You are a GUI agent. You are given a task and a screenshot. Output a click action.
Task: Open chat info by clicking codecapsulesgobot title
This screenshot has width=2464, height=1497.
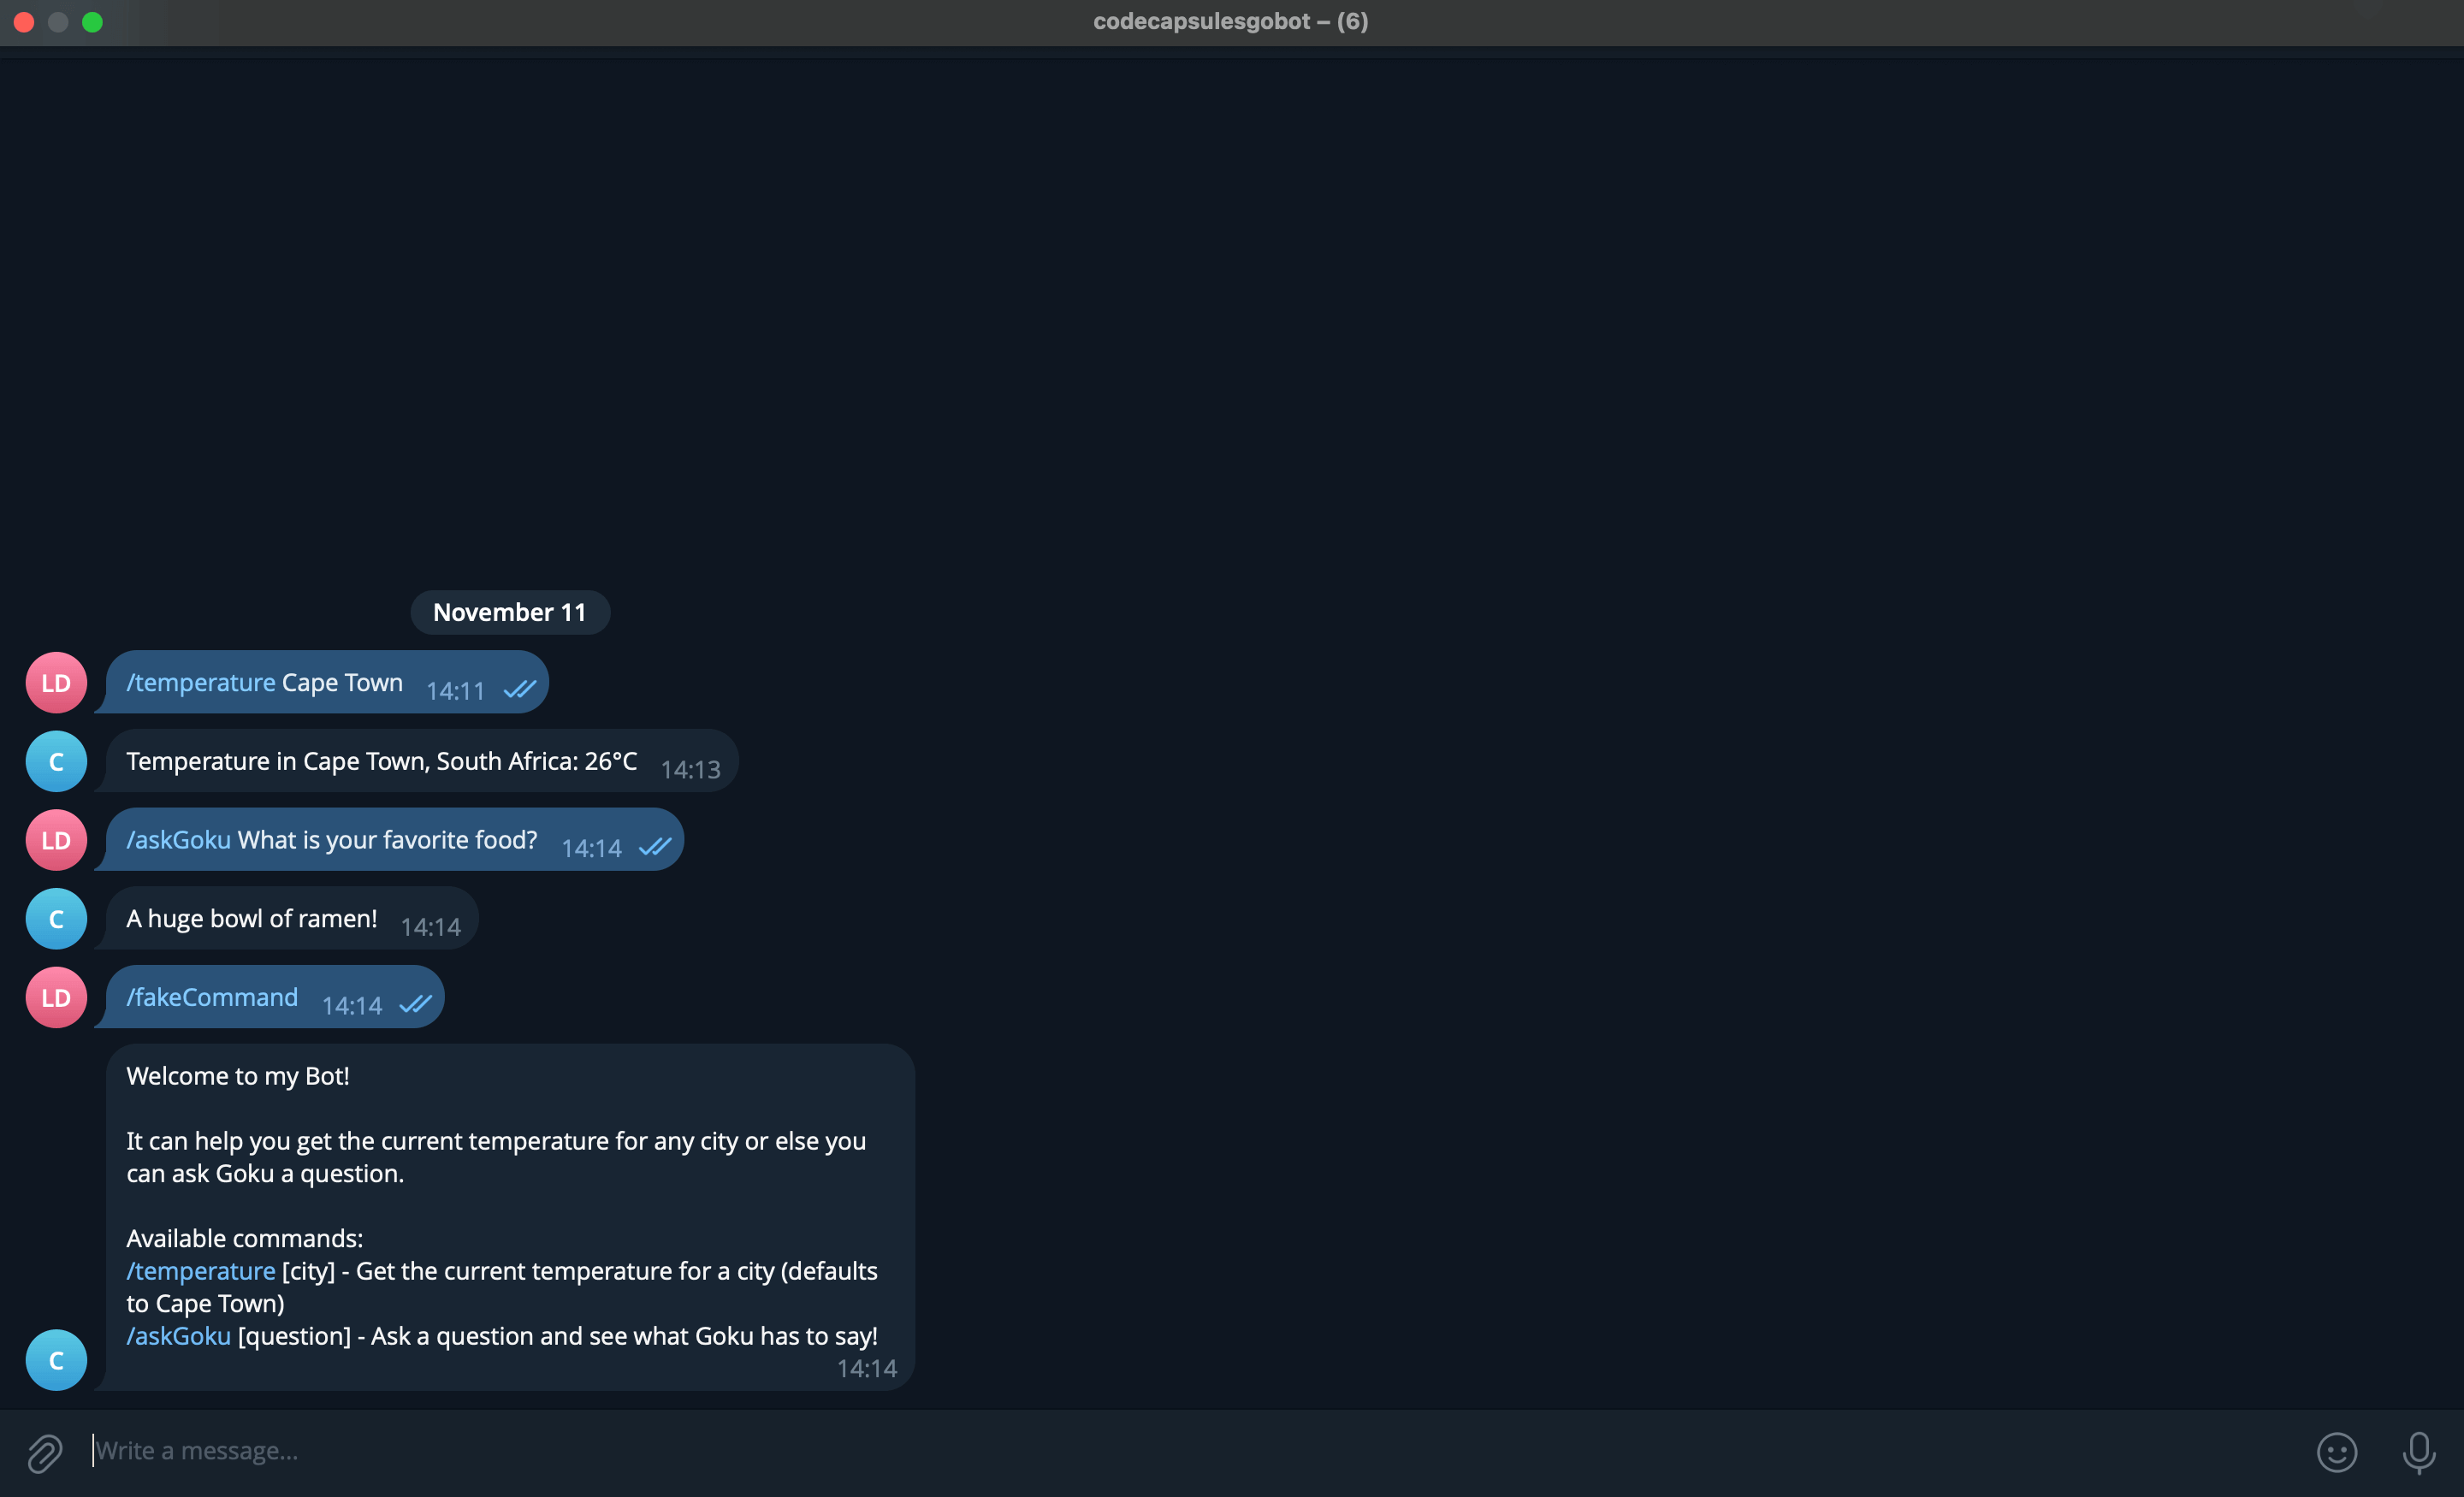tap(1231, 21)
